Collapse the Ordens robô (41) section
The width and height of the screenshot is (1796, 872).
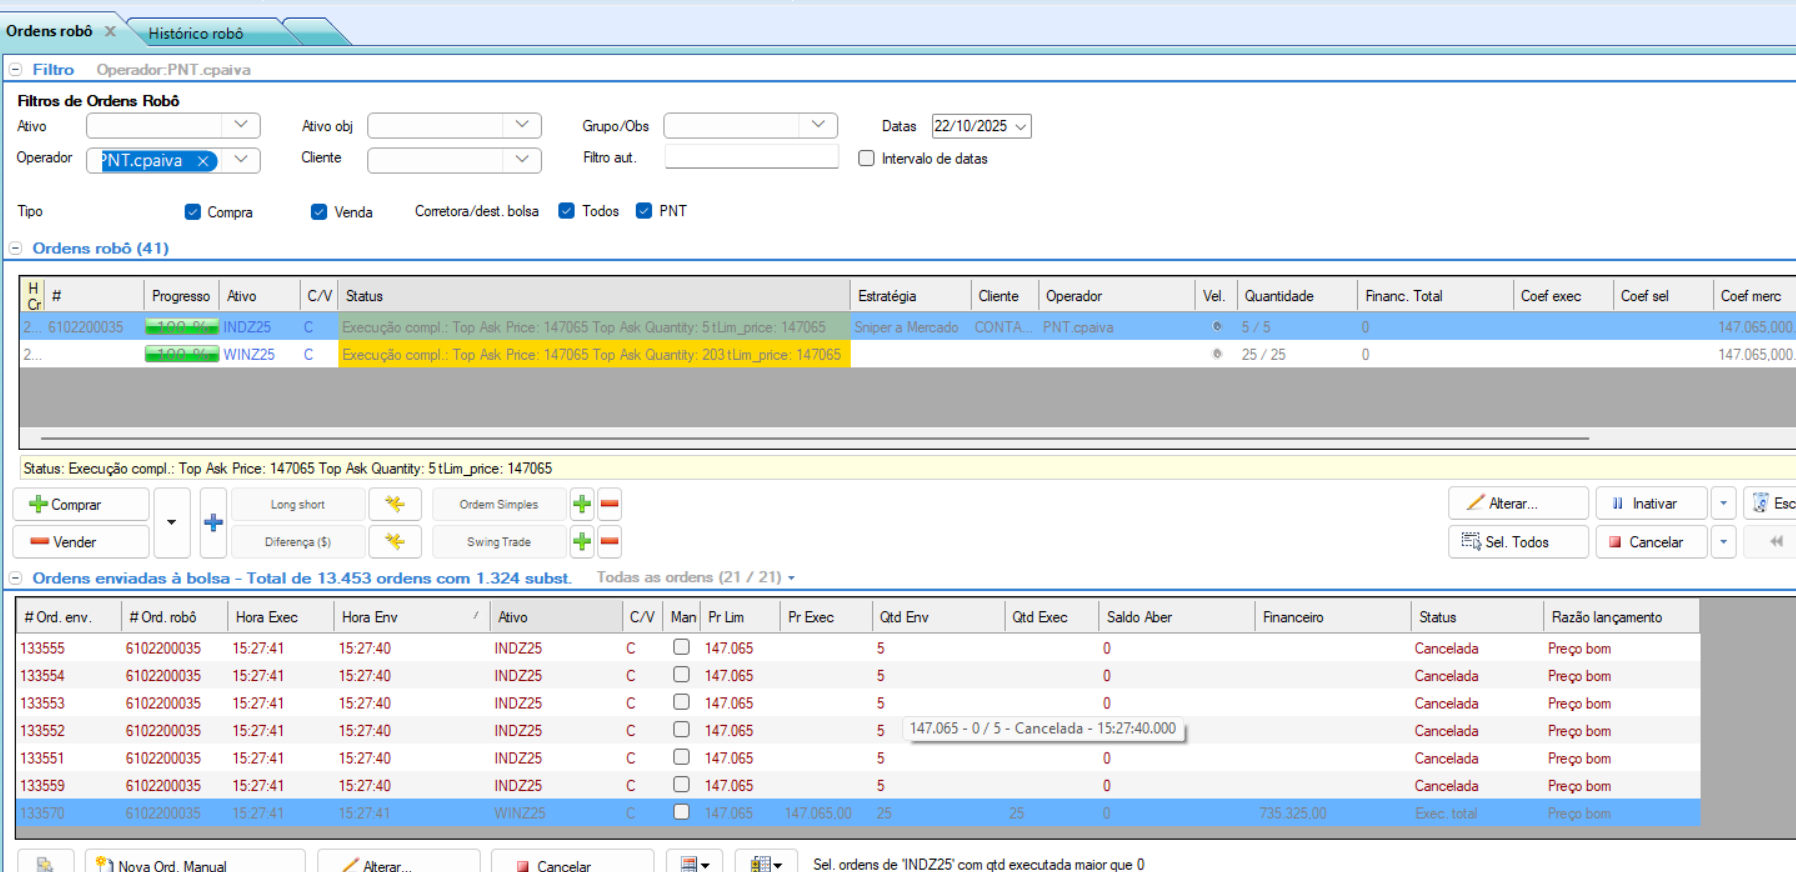tap(16, 248)
